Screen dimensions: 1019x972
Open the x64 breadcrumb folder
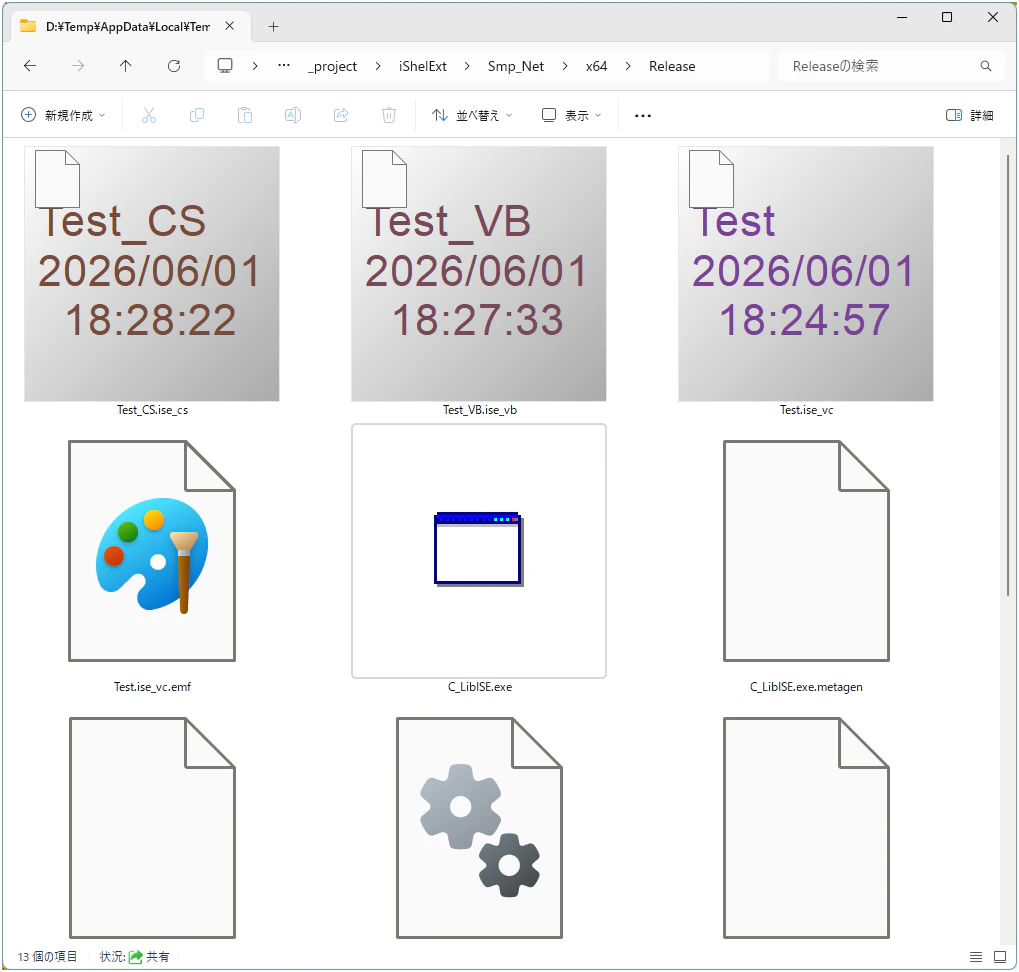[596, 66]
